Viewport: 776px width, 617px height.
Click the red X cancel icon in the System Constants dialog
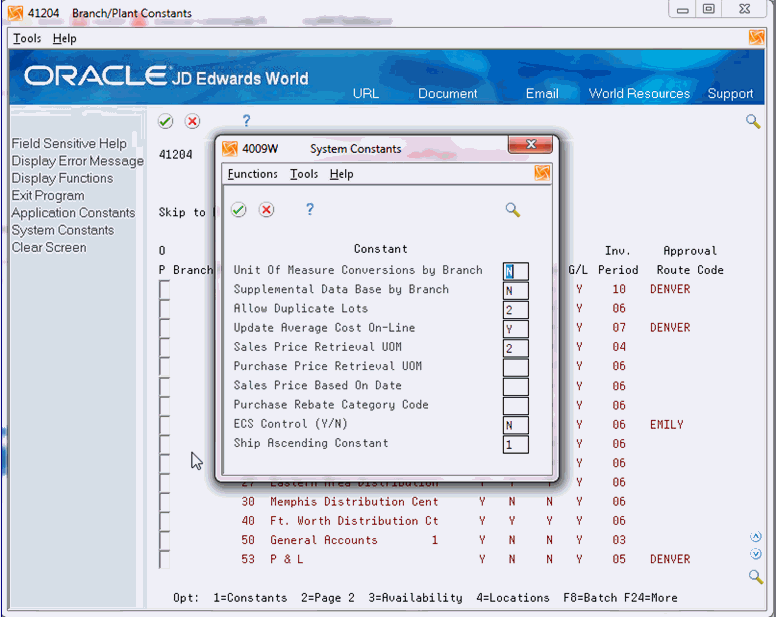coord(266,210)
